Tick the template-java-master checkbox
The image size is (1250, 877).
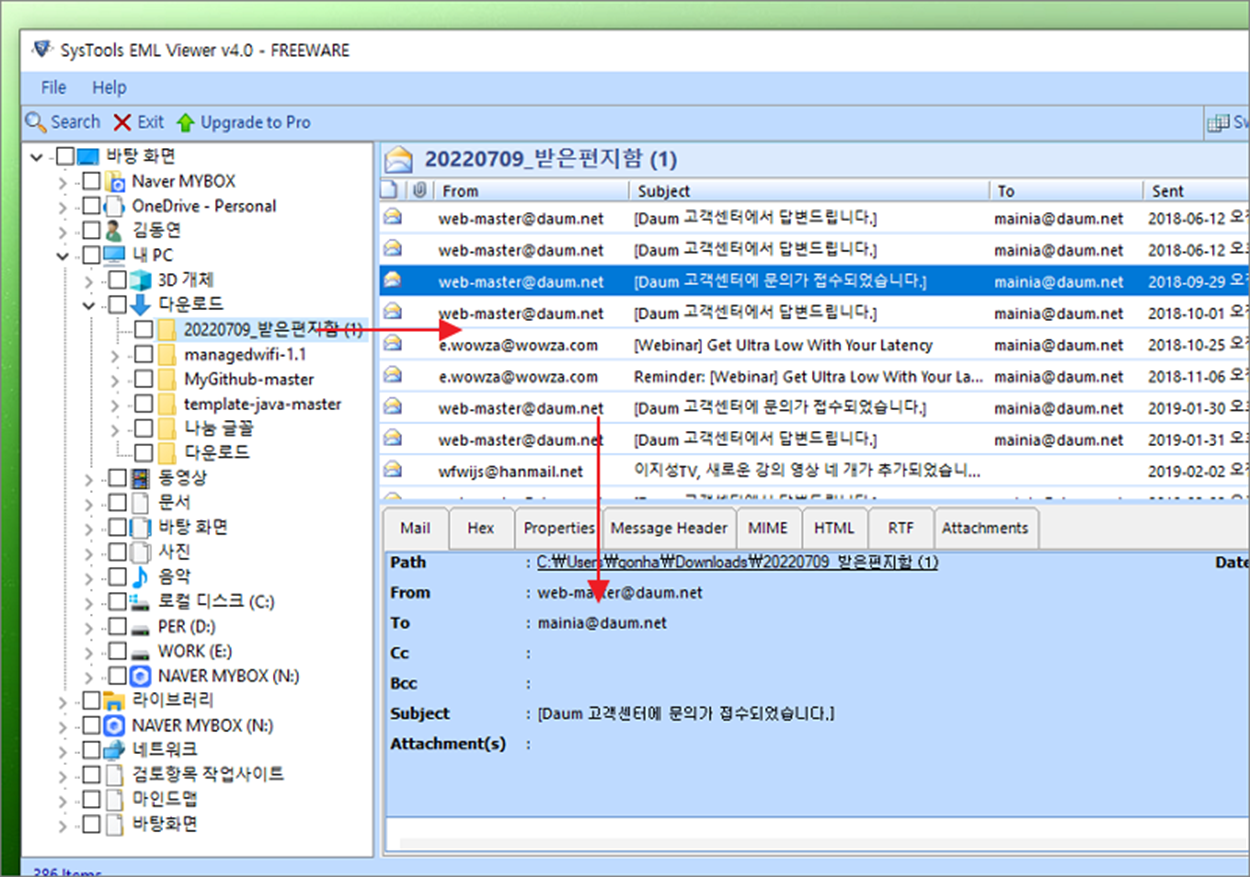(143, 404)
